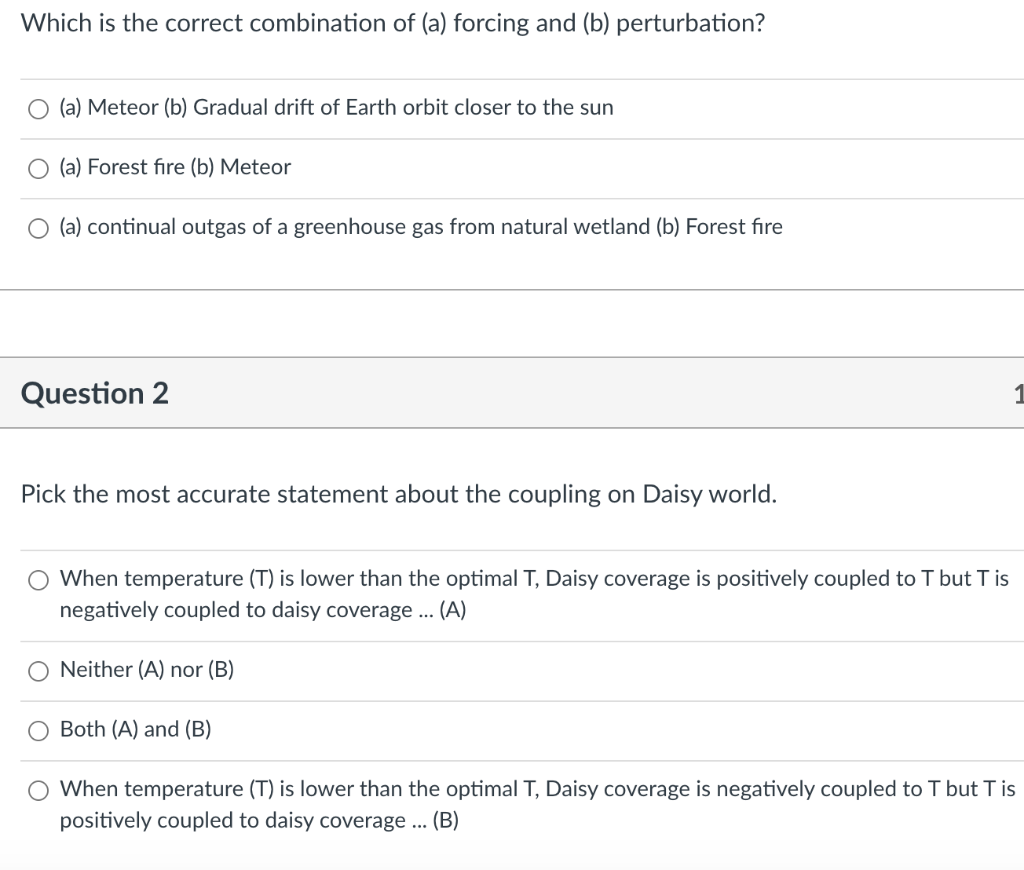Click the forcing and perturbation question text
Viewport: 1024px width, 870px height.
point(393,24)
